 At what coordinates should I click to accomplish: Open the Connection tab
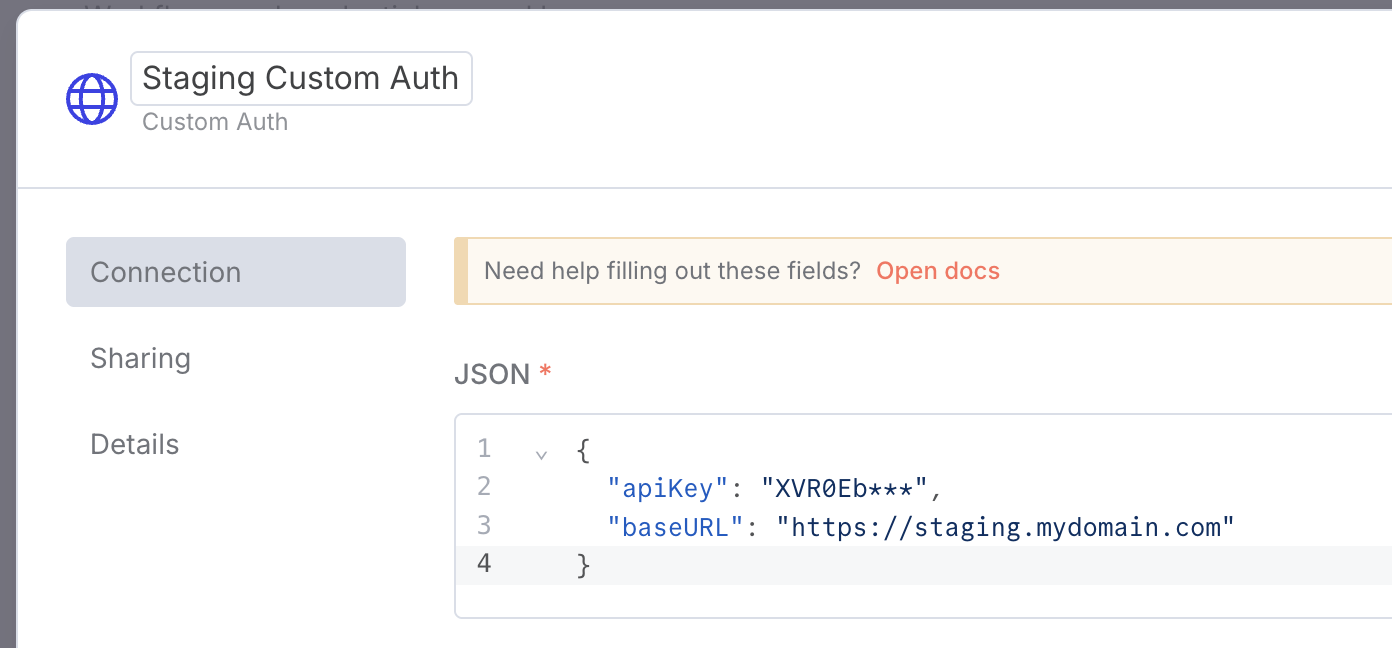click(236, 272)
